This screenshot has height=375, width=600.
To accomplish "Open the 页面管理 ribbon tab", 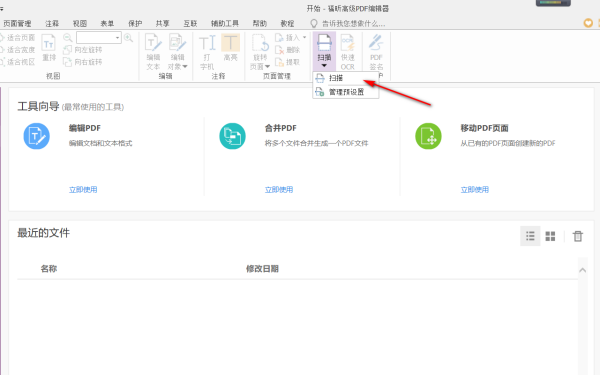I will (17, 24).
